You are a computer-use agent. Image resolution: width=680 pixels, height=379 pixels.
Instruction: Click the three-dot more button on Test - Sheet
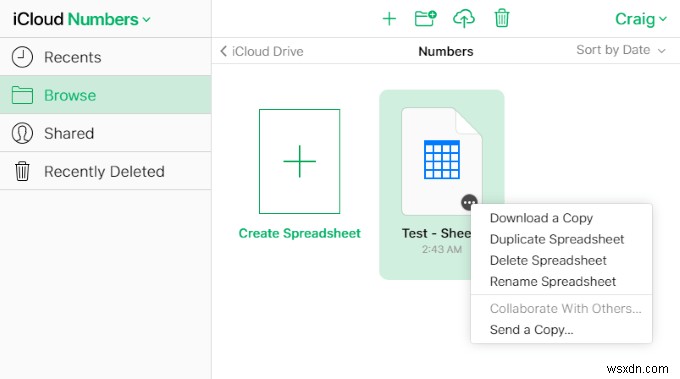click(469, 203)
